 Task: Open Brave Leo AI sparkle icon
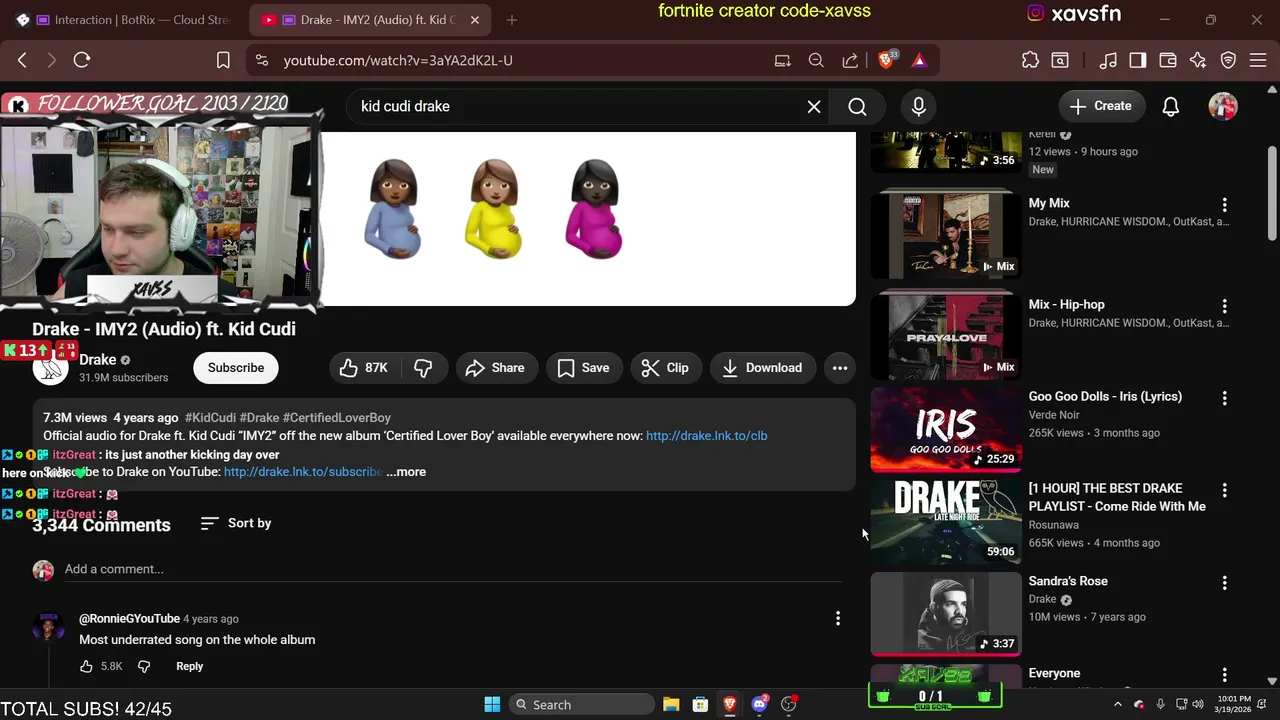click(x=1198, y=60)
